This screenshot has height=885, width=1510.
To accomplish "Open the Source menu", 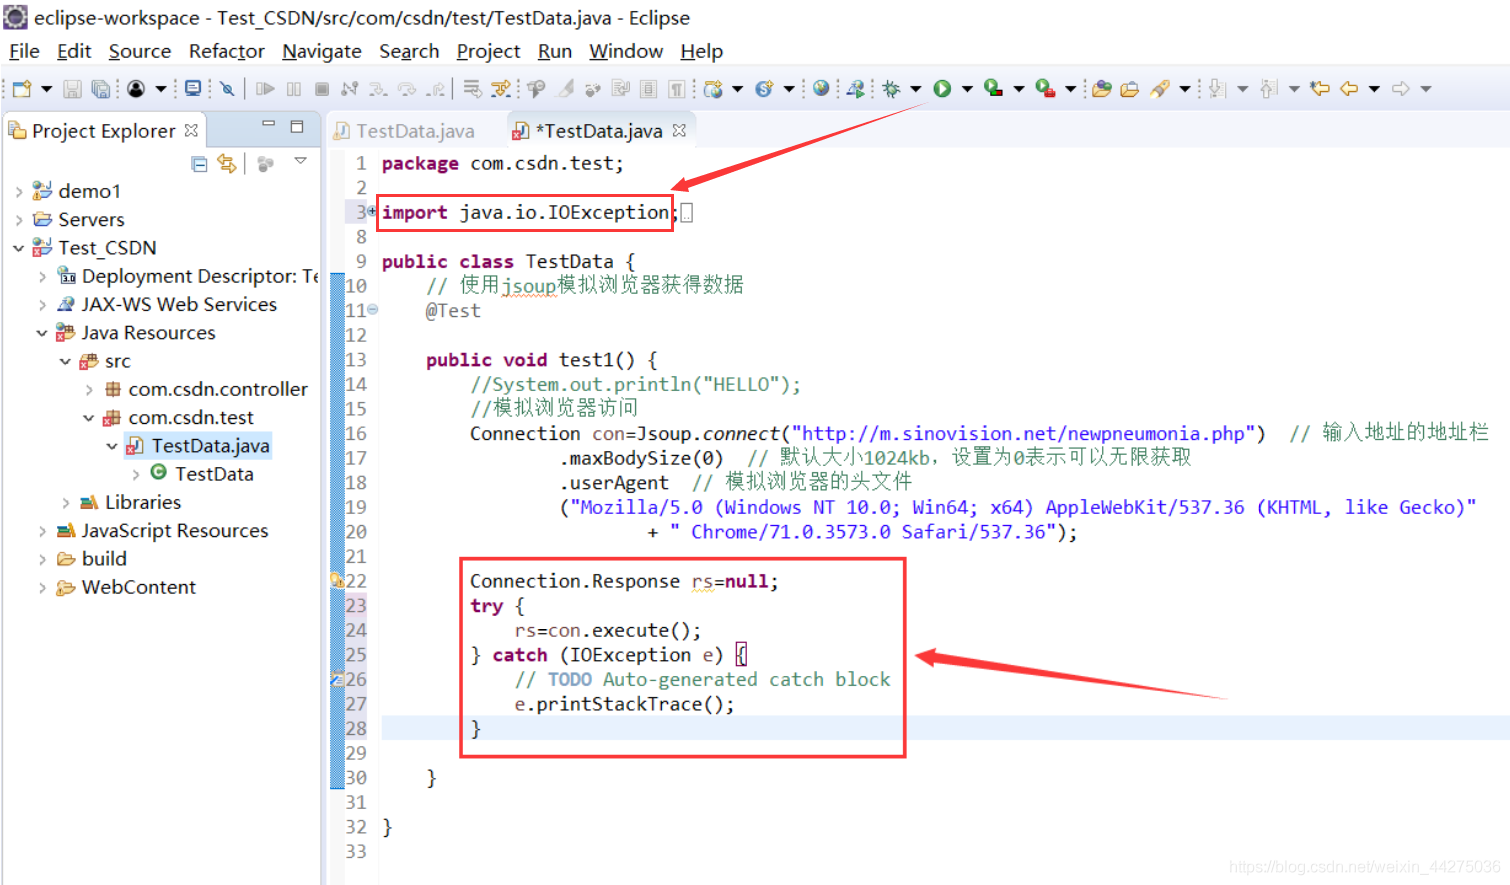I will (140, 51).
